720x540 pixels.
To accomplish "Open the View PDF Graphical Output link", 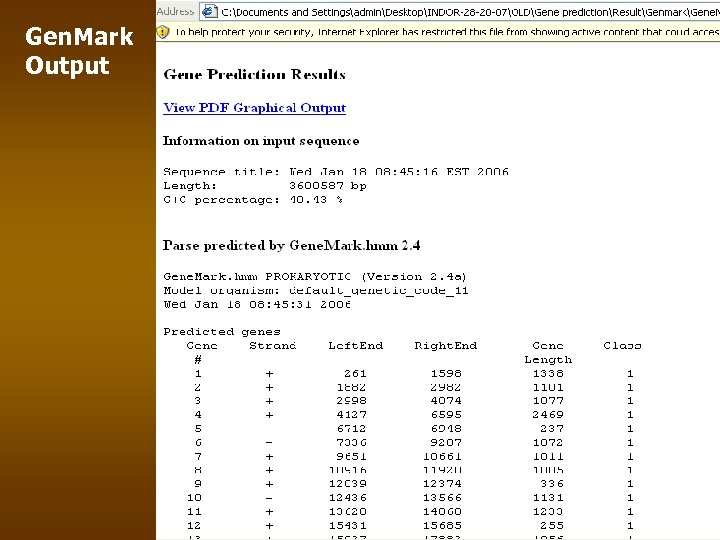I will click(254, 108).
